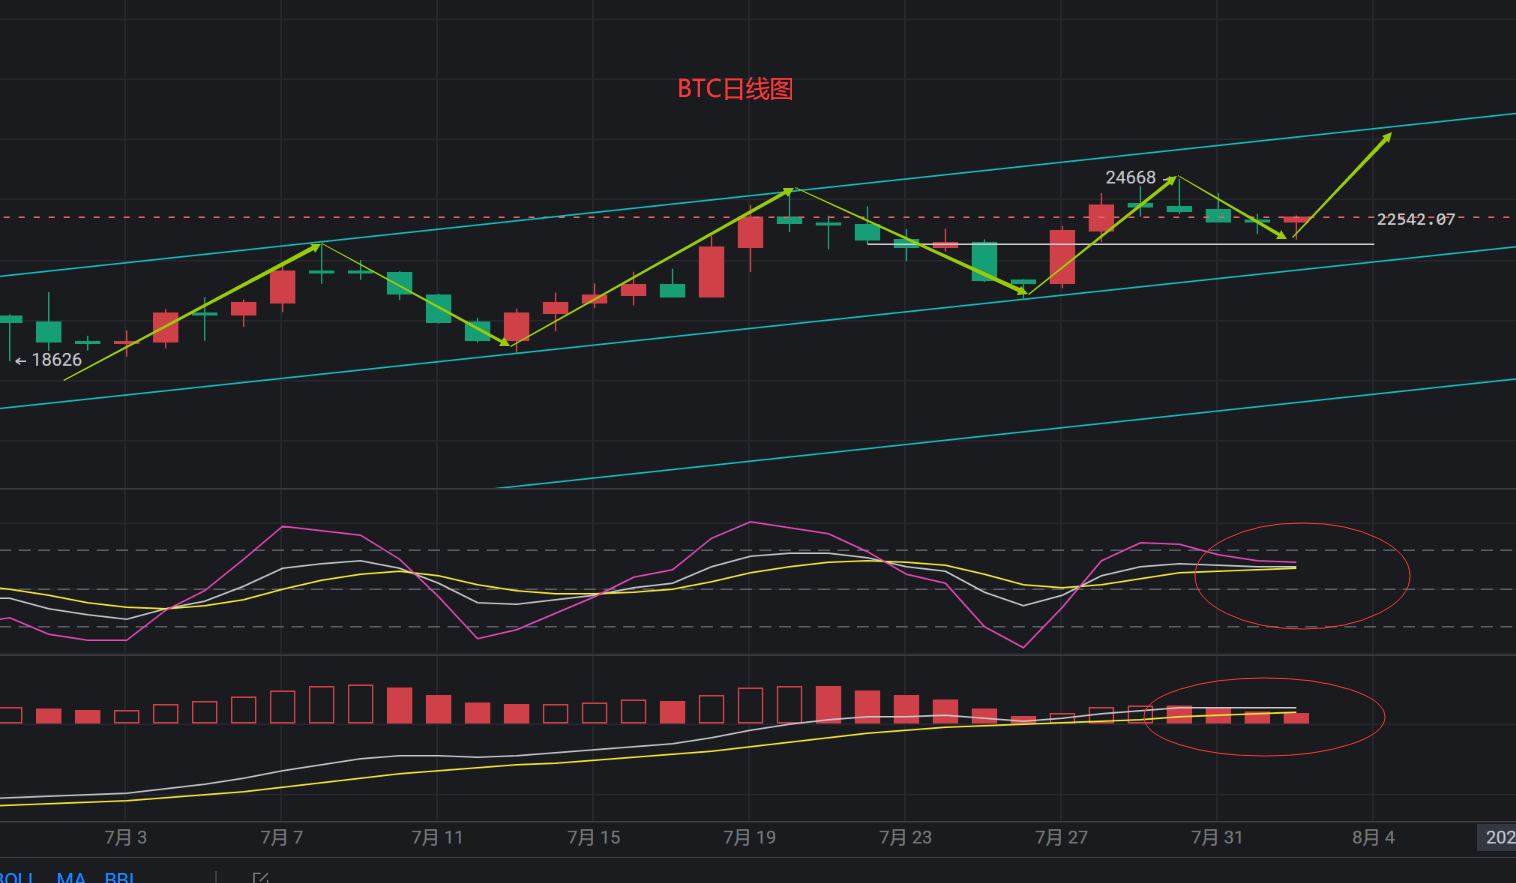This screenshot has height=883, width=1516.
Task: Click the 7月 31 date label
Action: tap(1217, 837)
